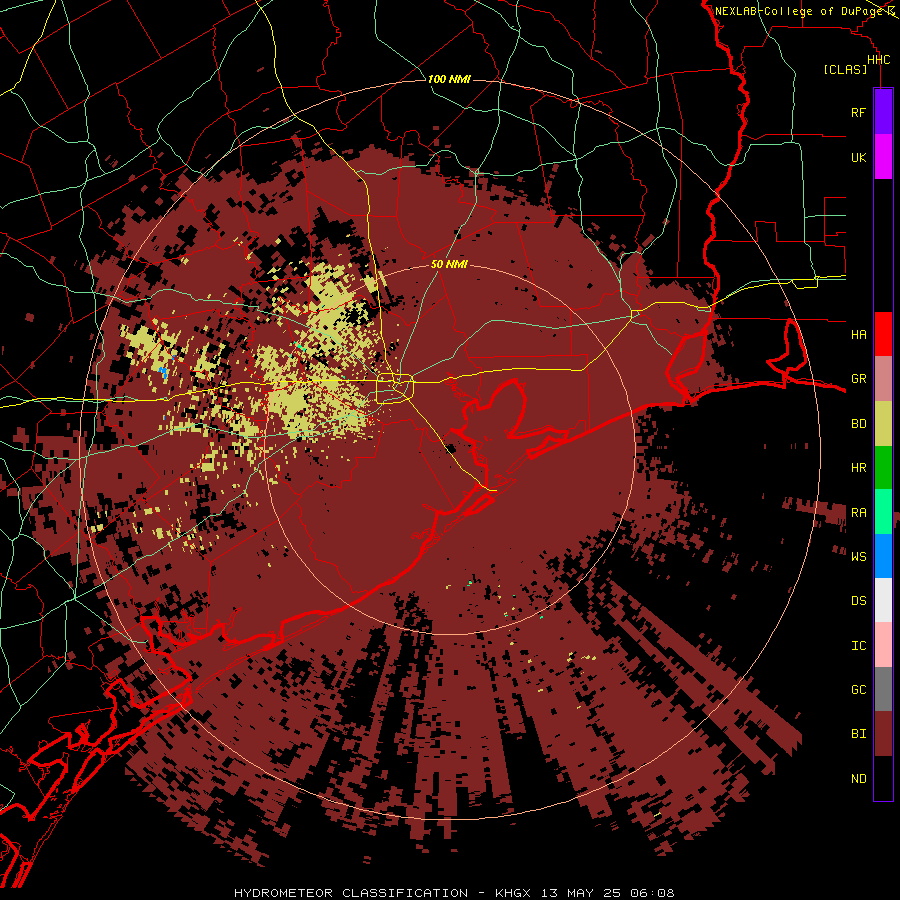Click the BI legend label
900x900 pixels.
click(x=858, y=734)
